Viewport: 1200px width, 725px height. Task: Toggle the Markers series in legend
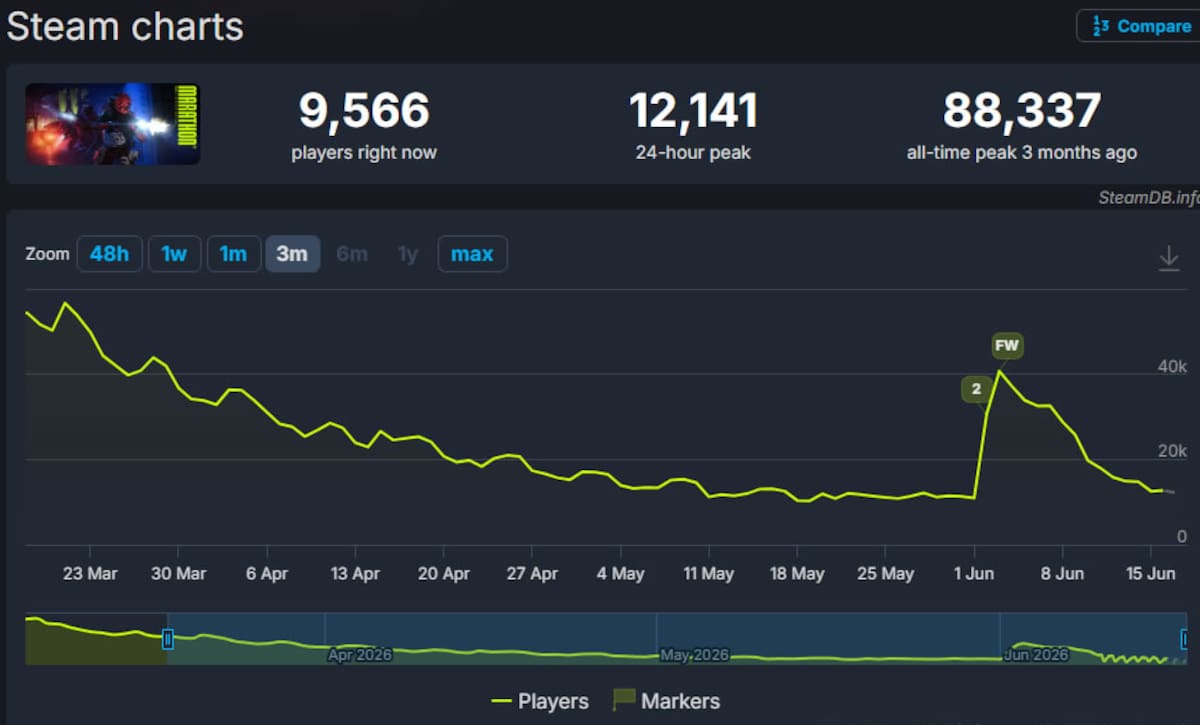tap(666, 701)
